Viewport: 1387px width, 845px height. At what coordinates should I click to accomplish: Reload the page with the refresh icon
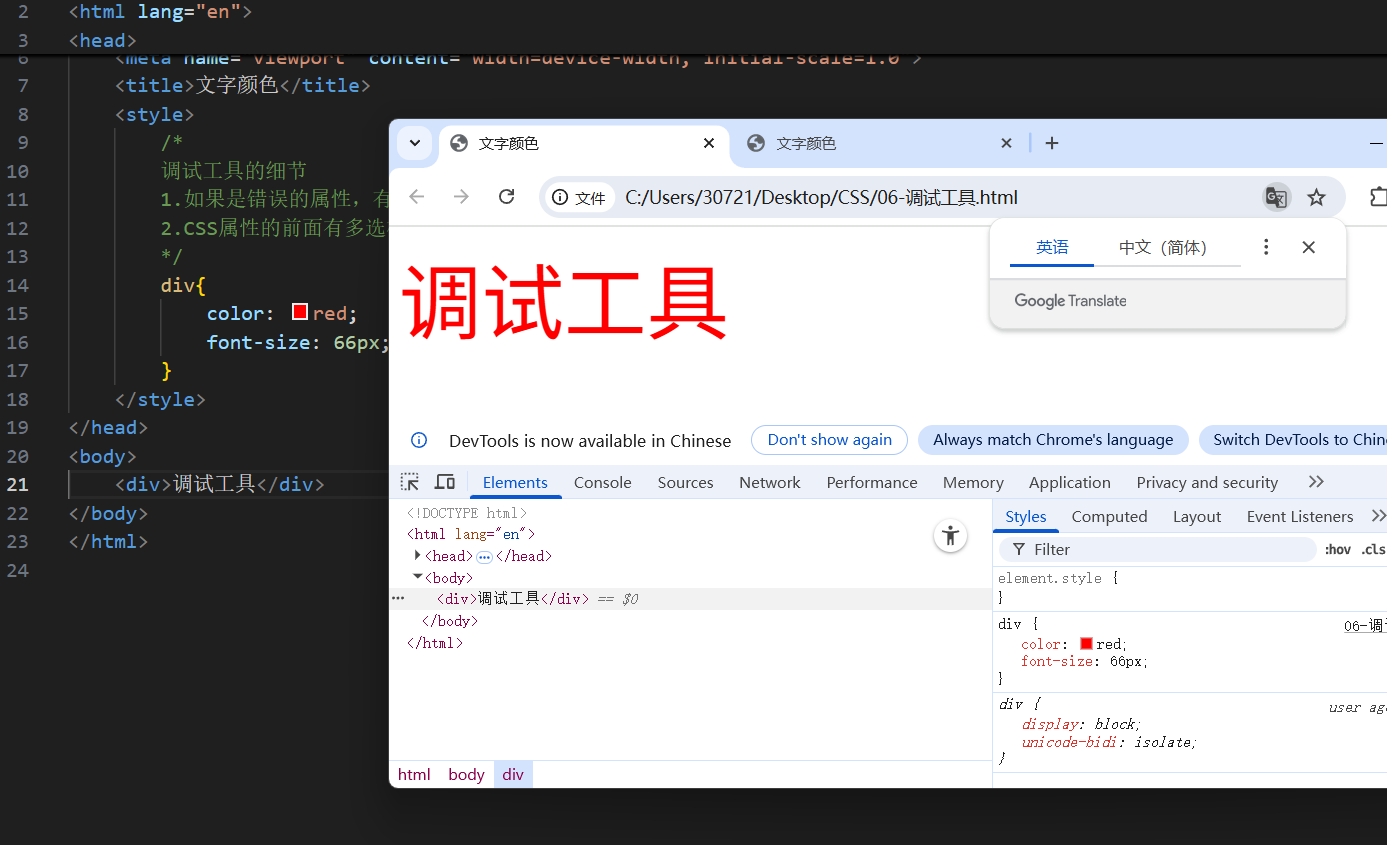point(507,197)
